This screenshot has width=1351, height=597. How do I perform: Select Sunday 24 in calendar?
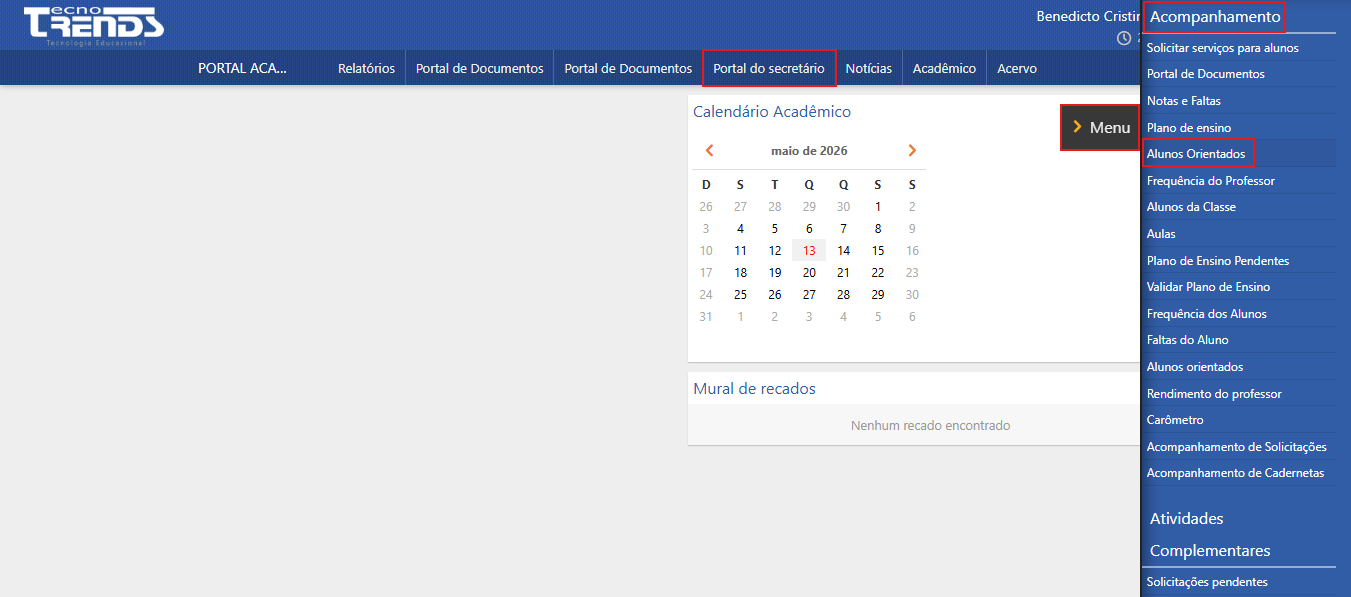[x=706, y=295]
